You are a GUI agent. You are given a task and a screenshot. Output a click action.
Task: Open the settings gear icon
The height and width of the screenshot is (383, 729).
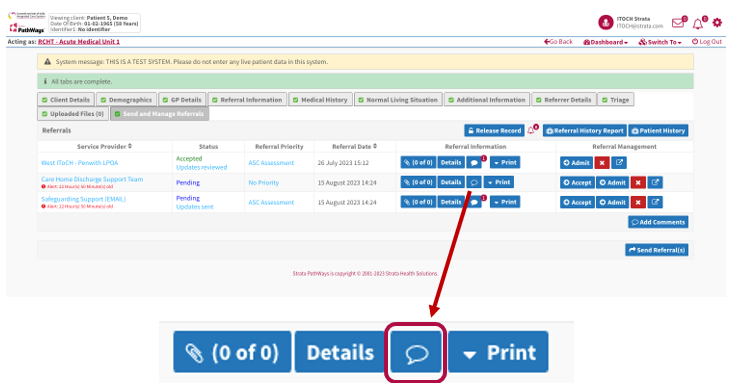717,22
